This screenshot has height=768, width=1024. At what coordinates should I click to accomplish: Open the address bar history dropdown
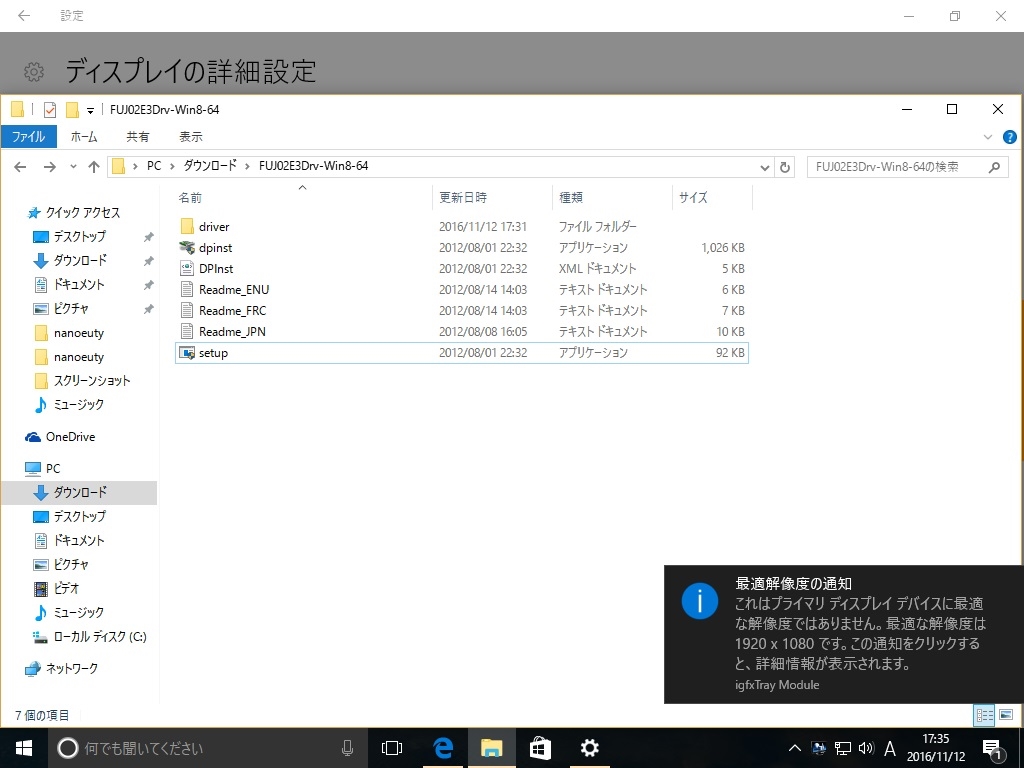tap(765, 167)
